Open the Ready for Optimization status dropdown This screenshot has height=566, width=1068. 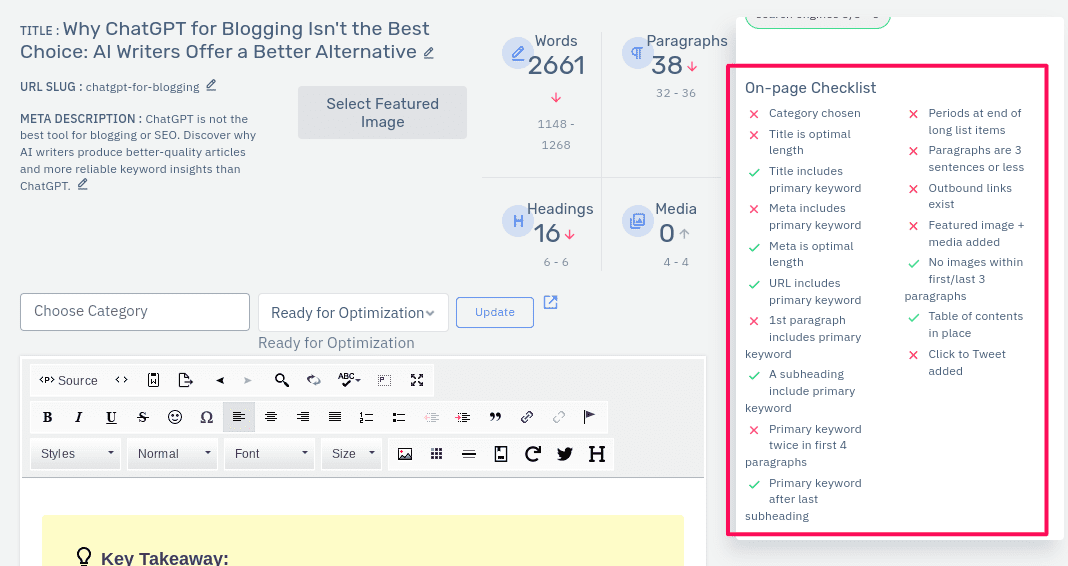(x=353, y=313)
